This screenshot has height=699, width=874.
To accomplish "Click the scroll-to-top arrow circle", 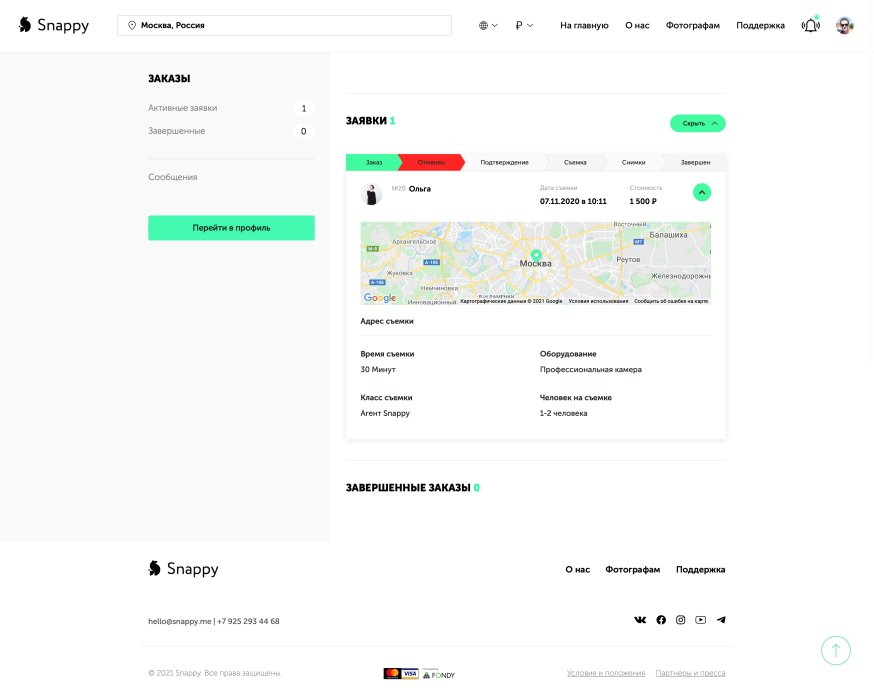I will pyautogui.click(x=836, y=650).
